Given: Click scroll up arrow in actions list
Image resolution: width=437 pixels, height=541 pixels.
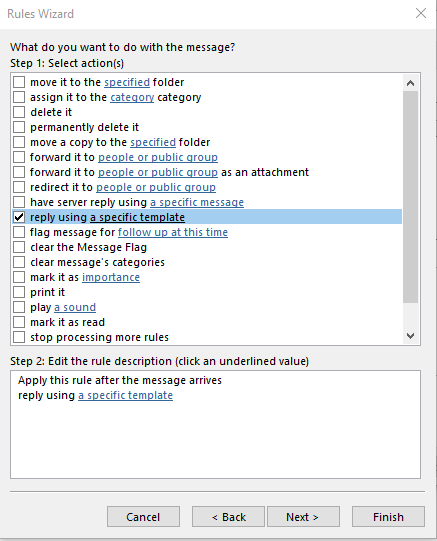Looking at the screenshot, I should pos(410,83).
